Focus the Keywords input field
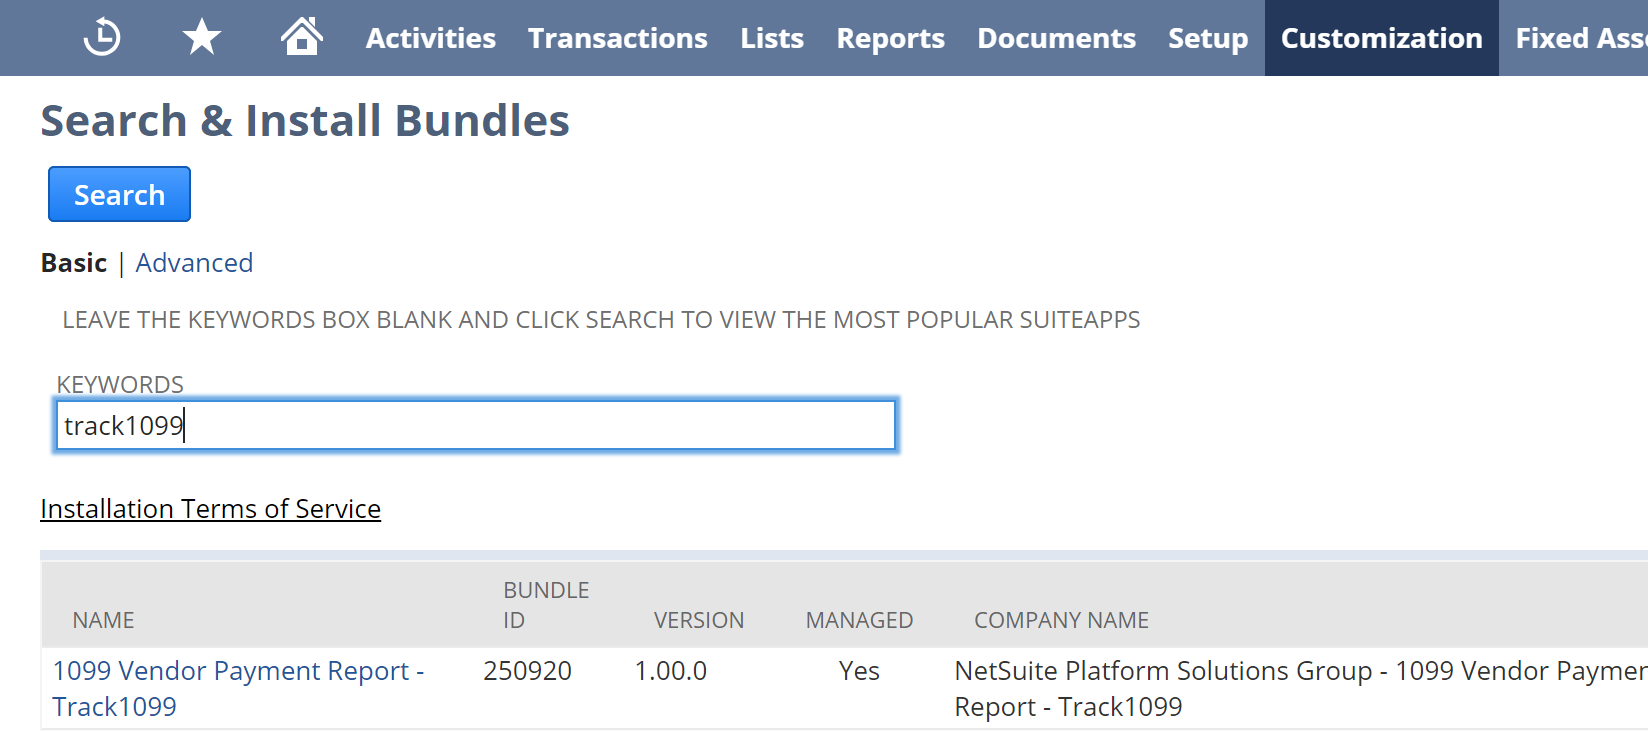This screenshot has height=731, width=1648. 476,425
